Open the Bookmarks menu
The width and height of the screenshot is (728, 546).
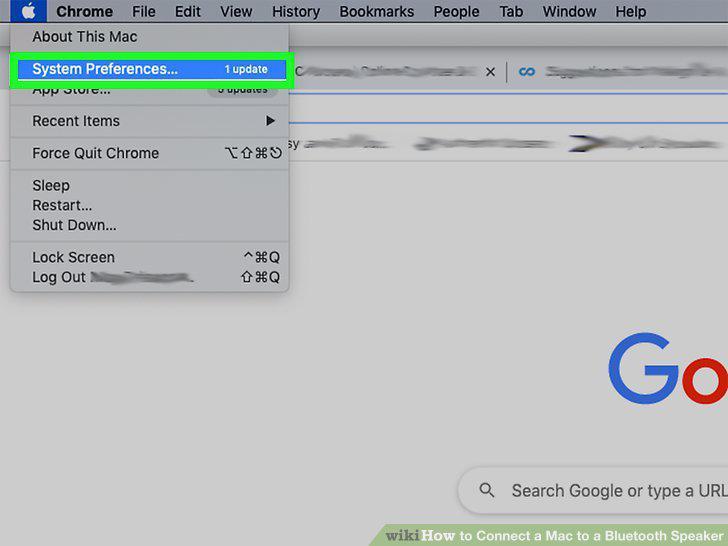377,11
